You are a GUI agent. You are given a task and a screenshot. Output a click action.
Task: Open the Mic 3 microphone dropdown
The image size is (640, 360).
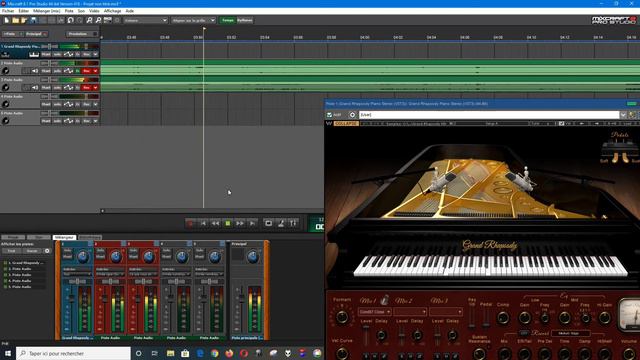click(x=446, y=312)
